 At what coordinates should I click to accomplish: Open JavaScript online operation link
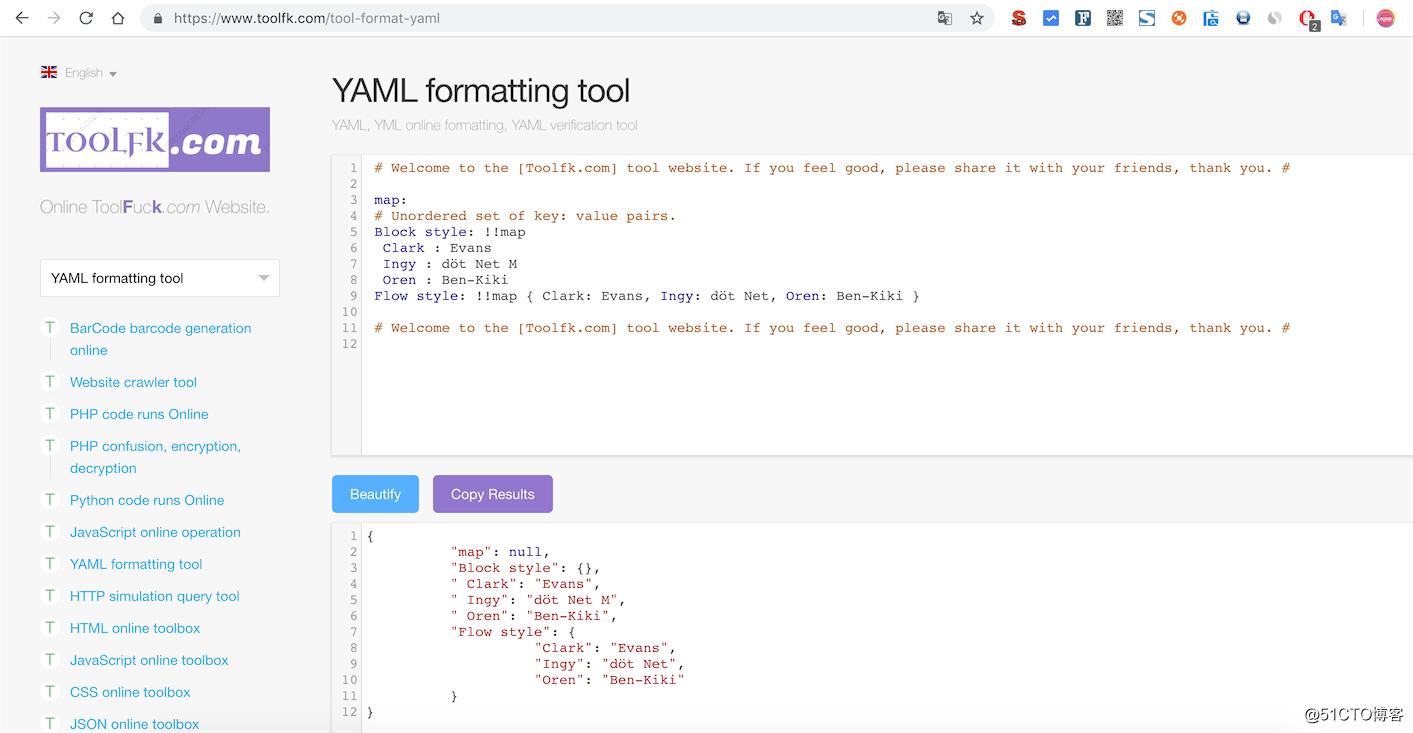(155, 532)
